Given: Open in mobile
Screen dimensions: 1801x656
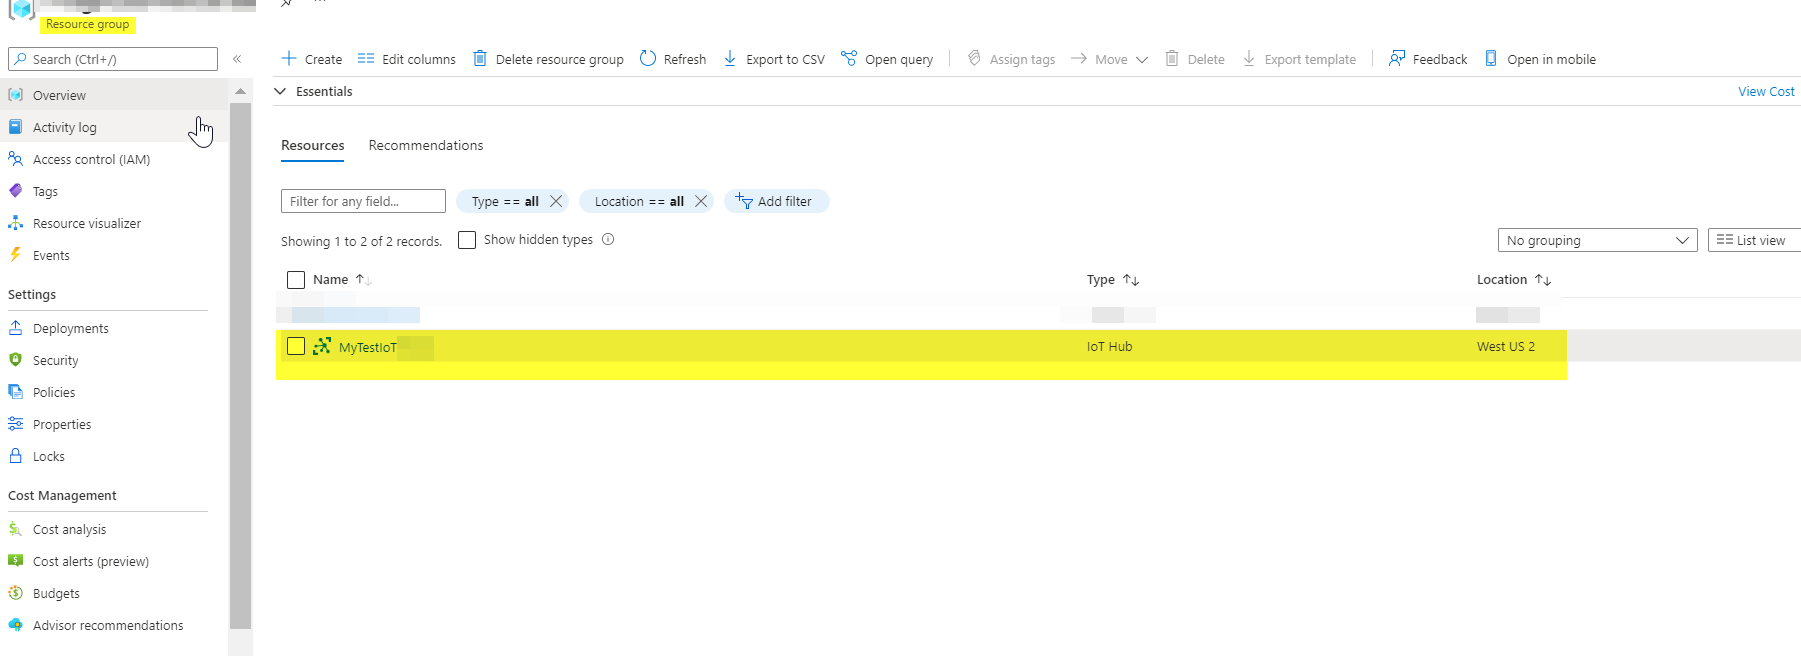Looking at the screenshot, I should coord(1540,59).
